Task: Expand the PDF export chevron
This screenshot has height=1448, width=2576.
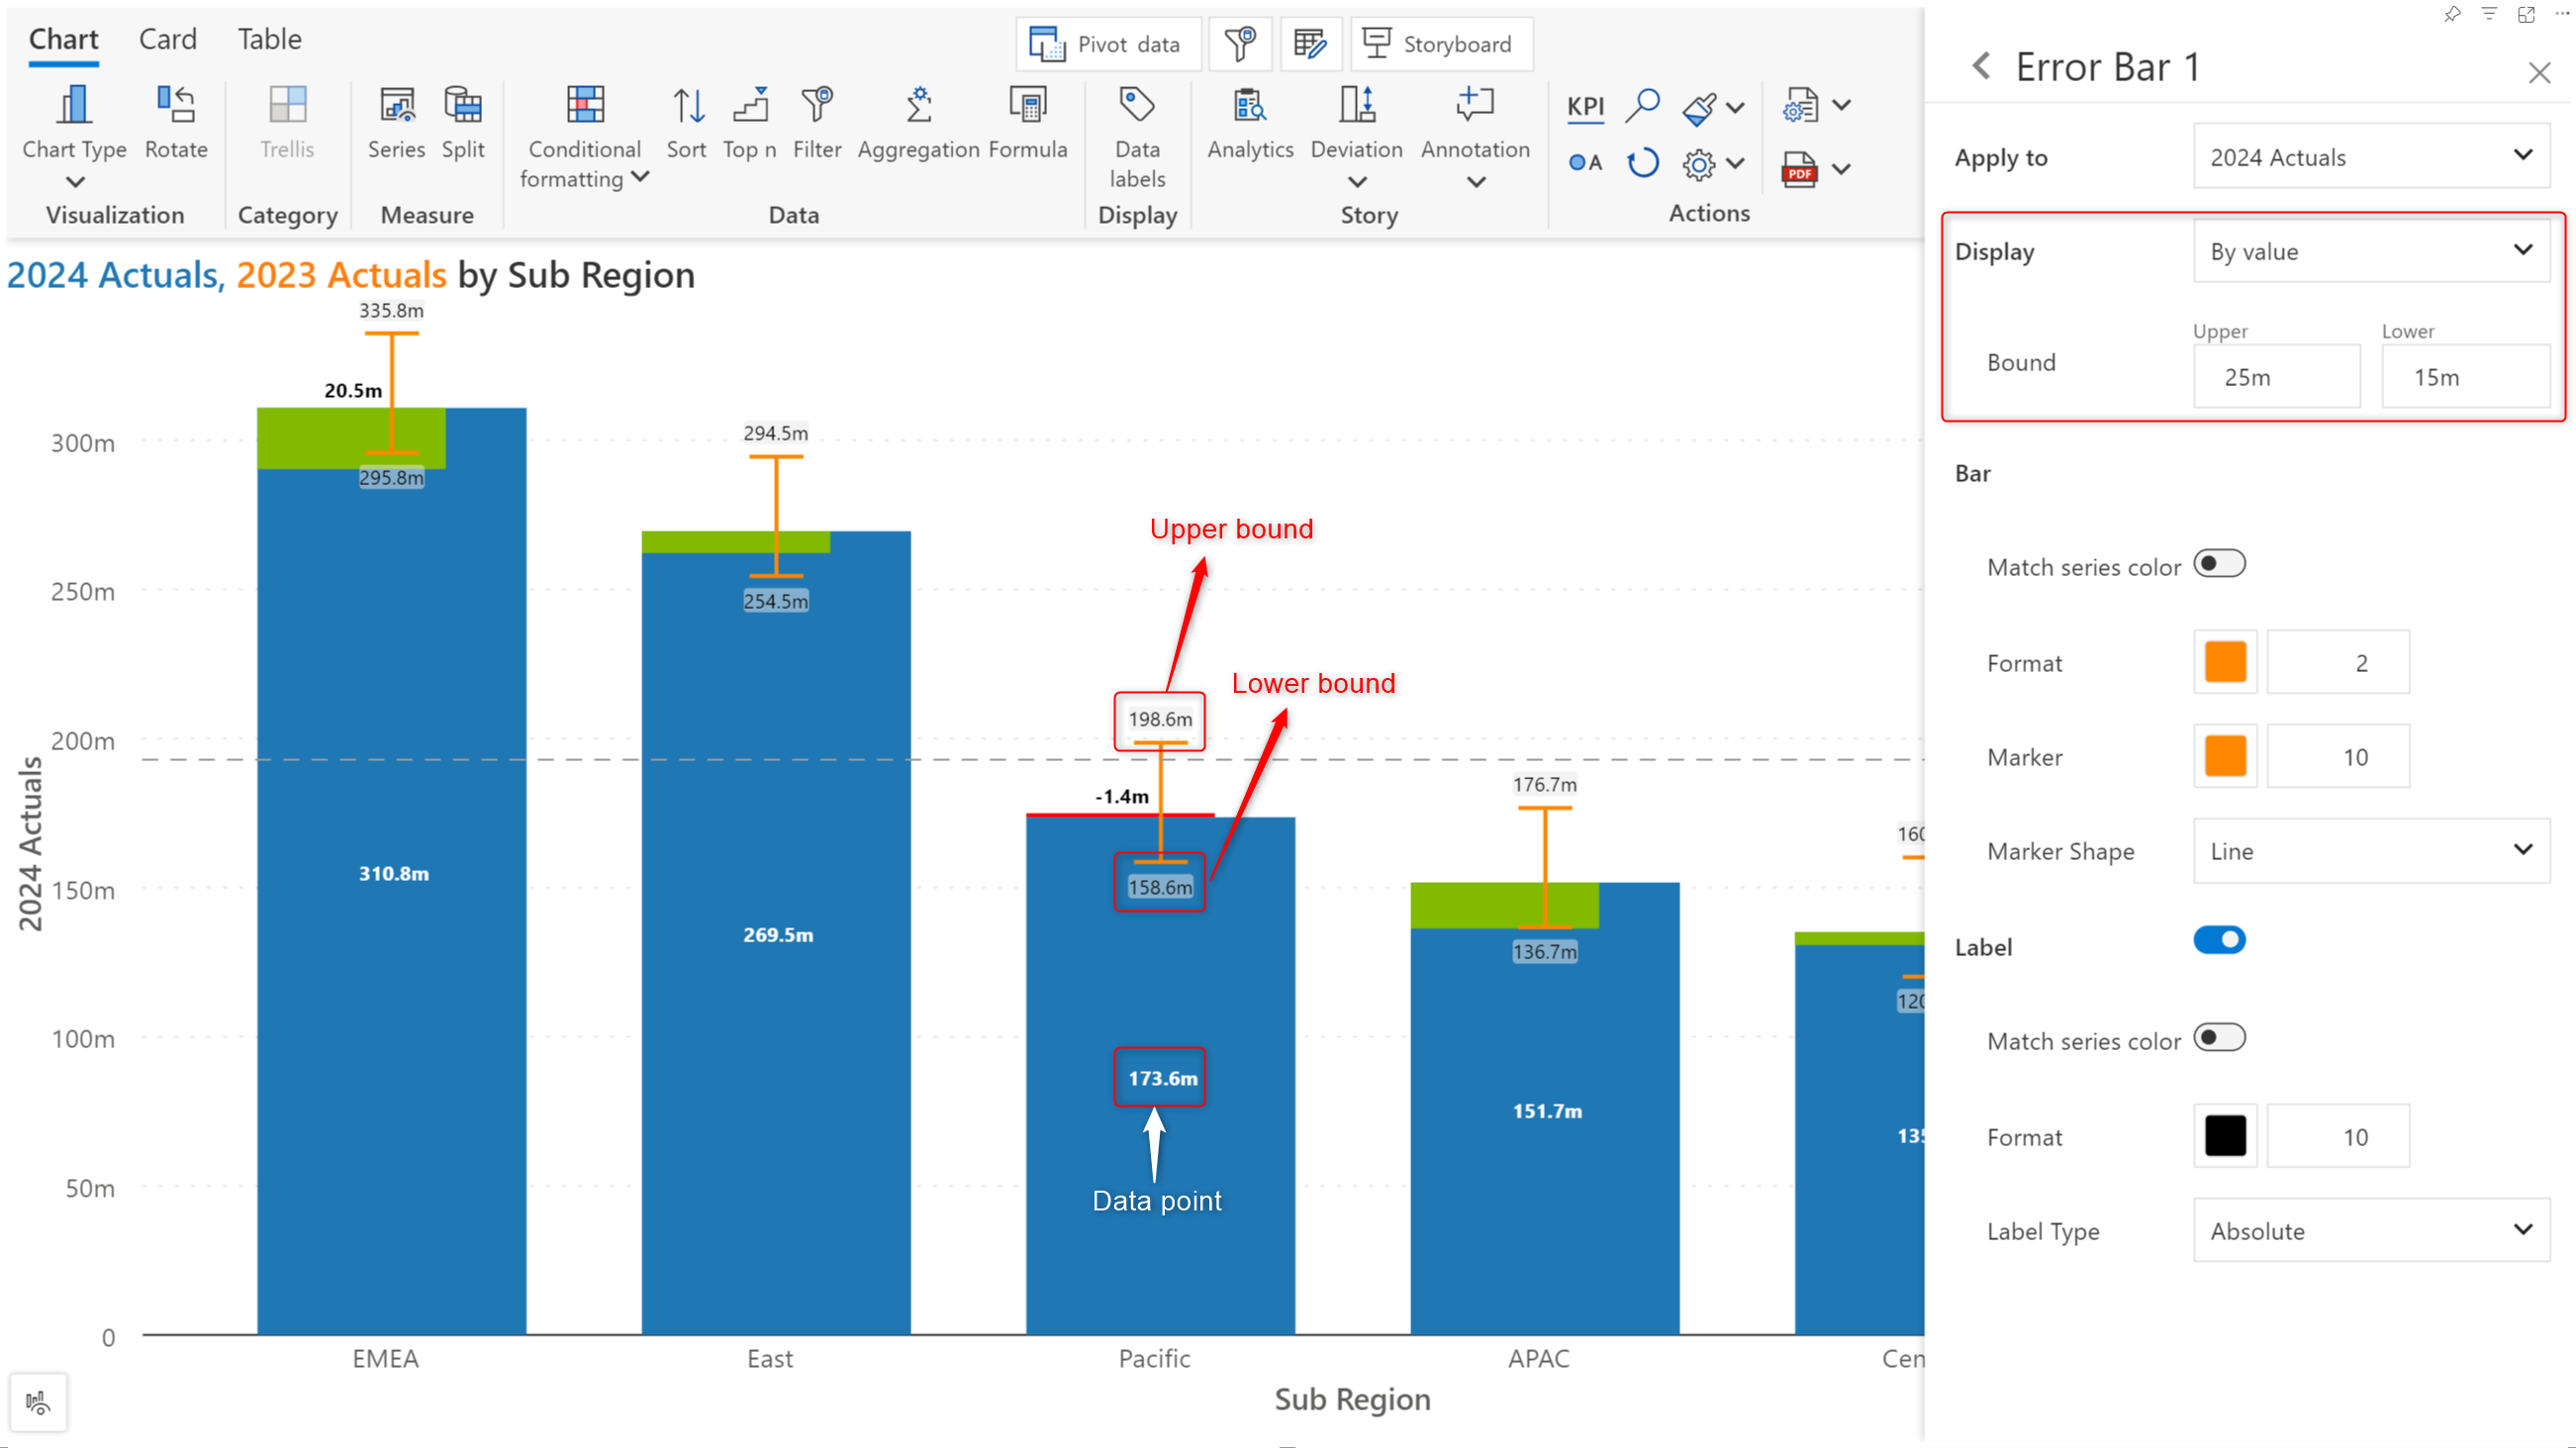Action: coord(1841,169)
